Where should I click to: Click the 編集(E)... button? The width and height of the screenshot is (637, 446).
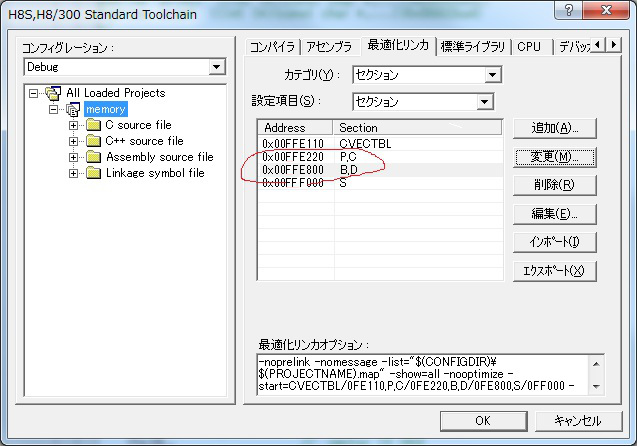click(x=555, y=214)
